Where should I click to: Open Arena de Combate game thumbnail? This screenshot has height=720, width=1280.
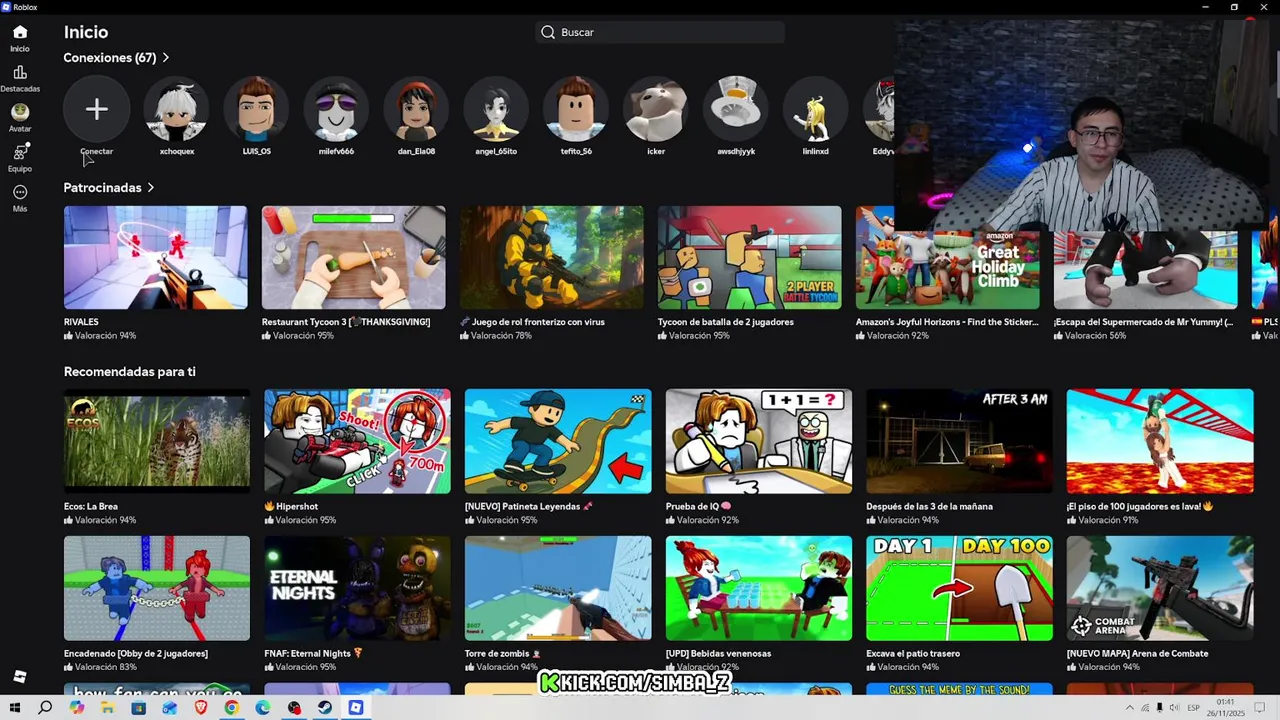coord(1160,588)
